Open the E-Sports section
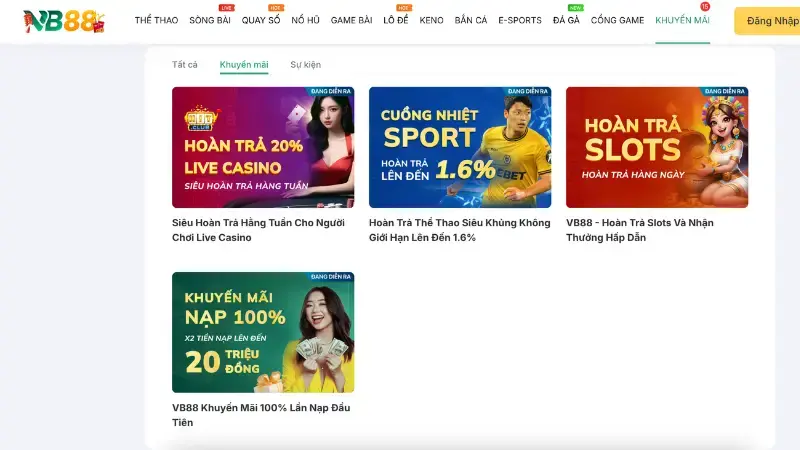This screenshot has height=450, width=800. point(519,20)
